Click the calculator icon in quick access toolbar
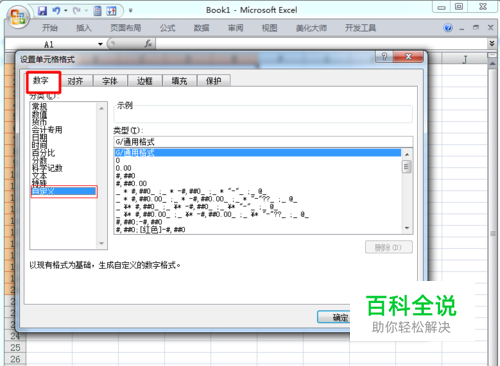This screenshot has height=366, width=500. 97,11
